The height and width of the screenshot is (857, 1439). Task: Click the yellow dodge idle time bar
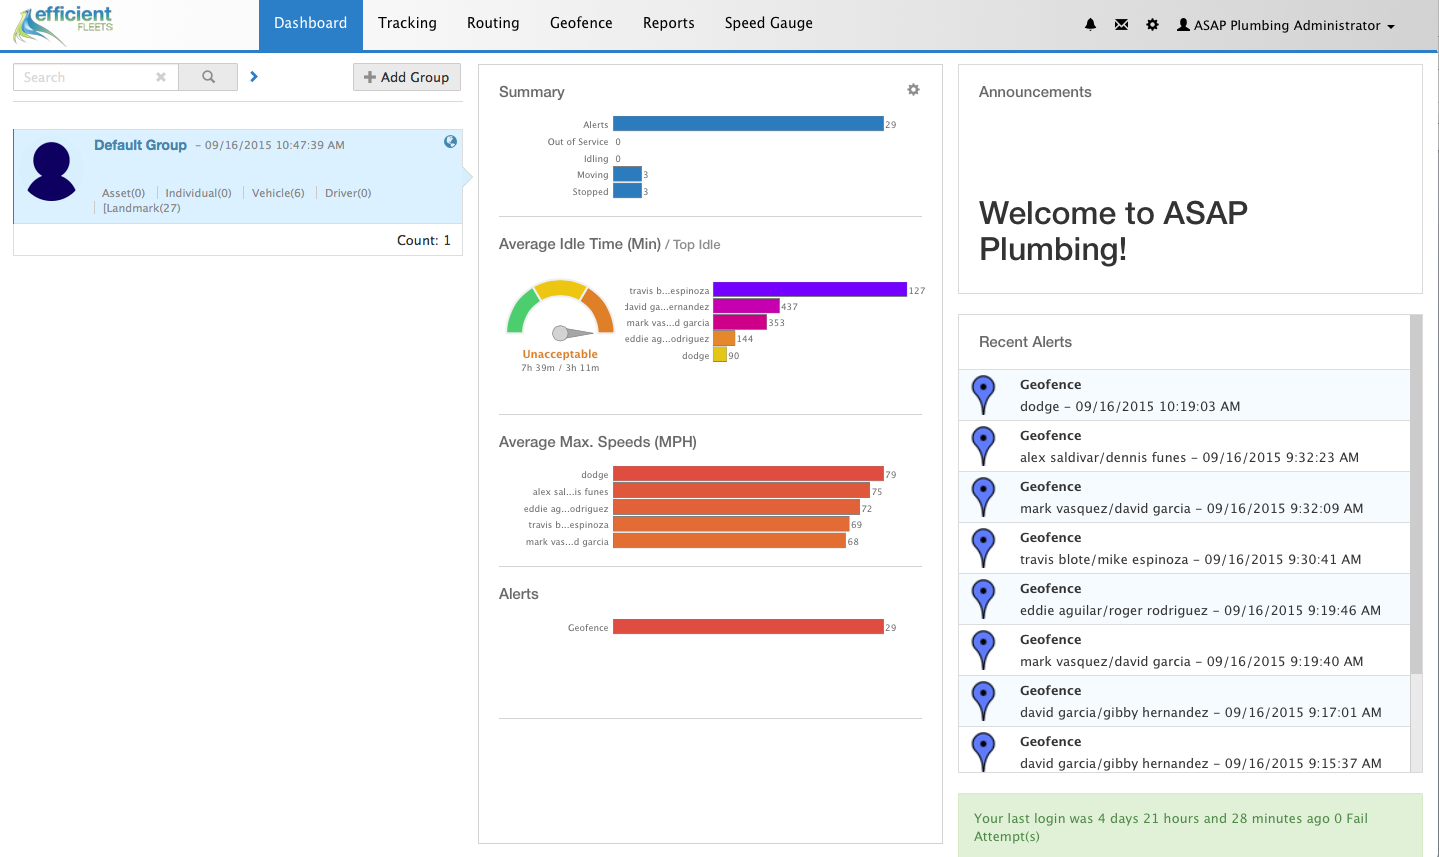pos(720,355)
